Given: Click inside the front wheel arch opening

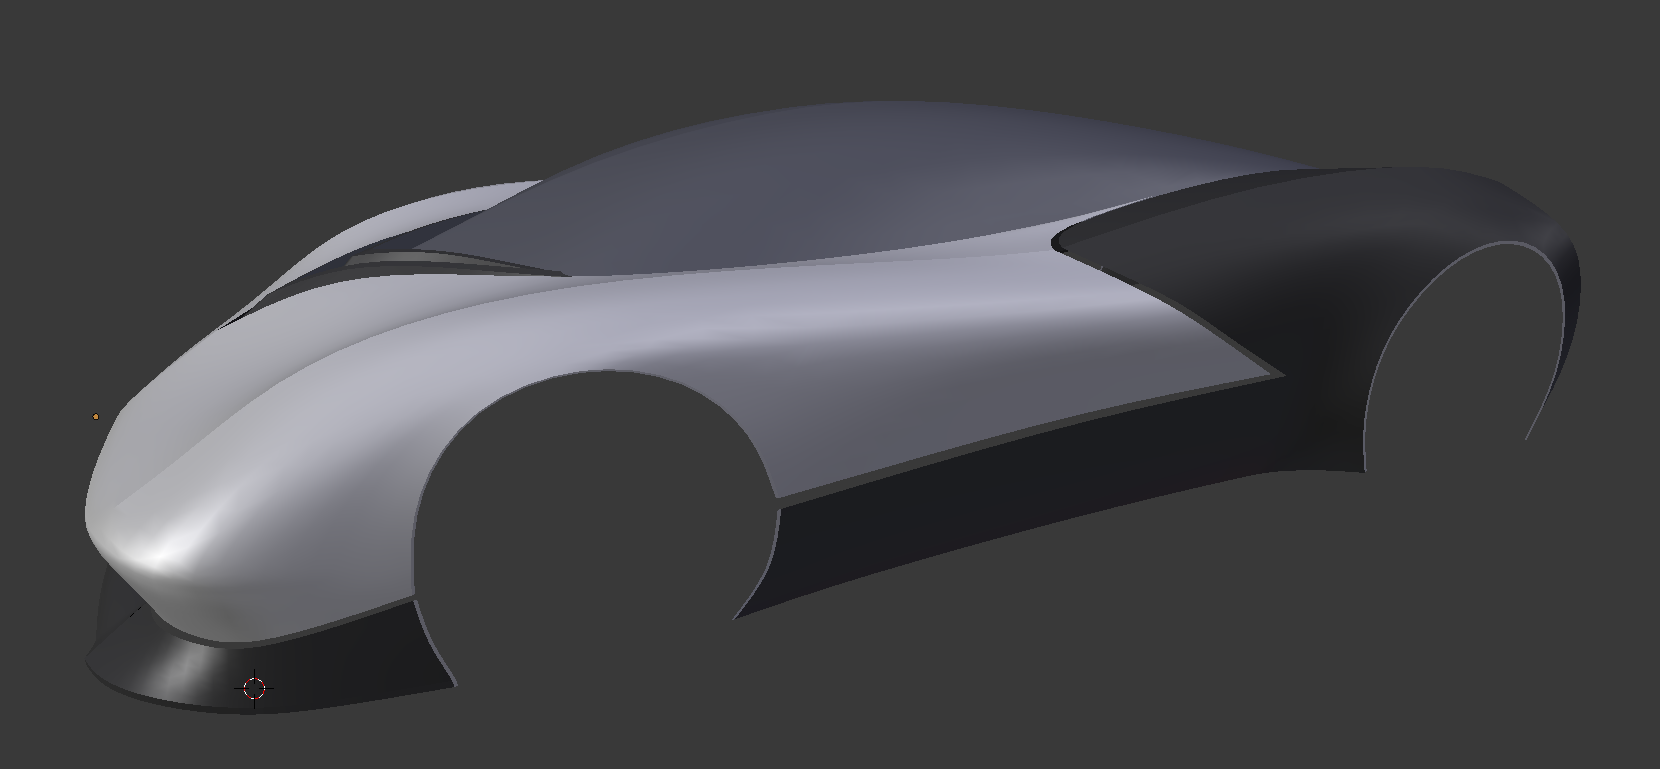Looking at the screenshot, I should point(590,500).
